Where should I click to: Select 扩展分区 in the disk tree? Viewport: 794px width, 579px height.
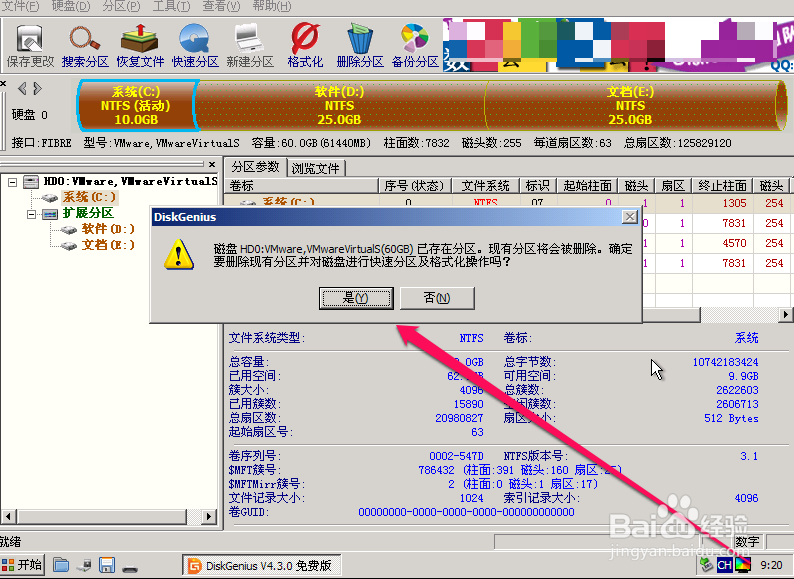tap(88, 213)
